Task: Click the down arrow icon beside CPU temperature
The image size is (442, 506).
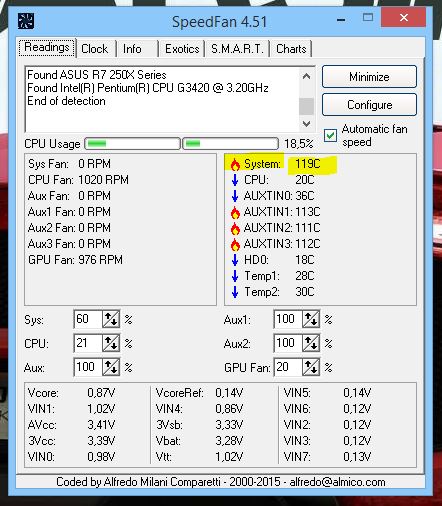Action: [x=235, y=180]
